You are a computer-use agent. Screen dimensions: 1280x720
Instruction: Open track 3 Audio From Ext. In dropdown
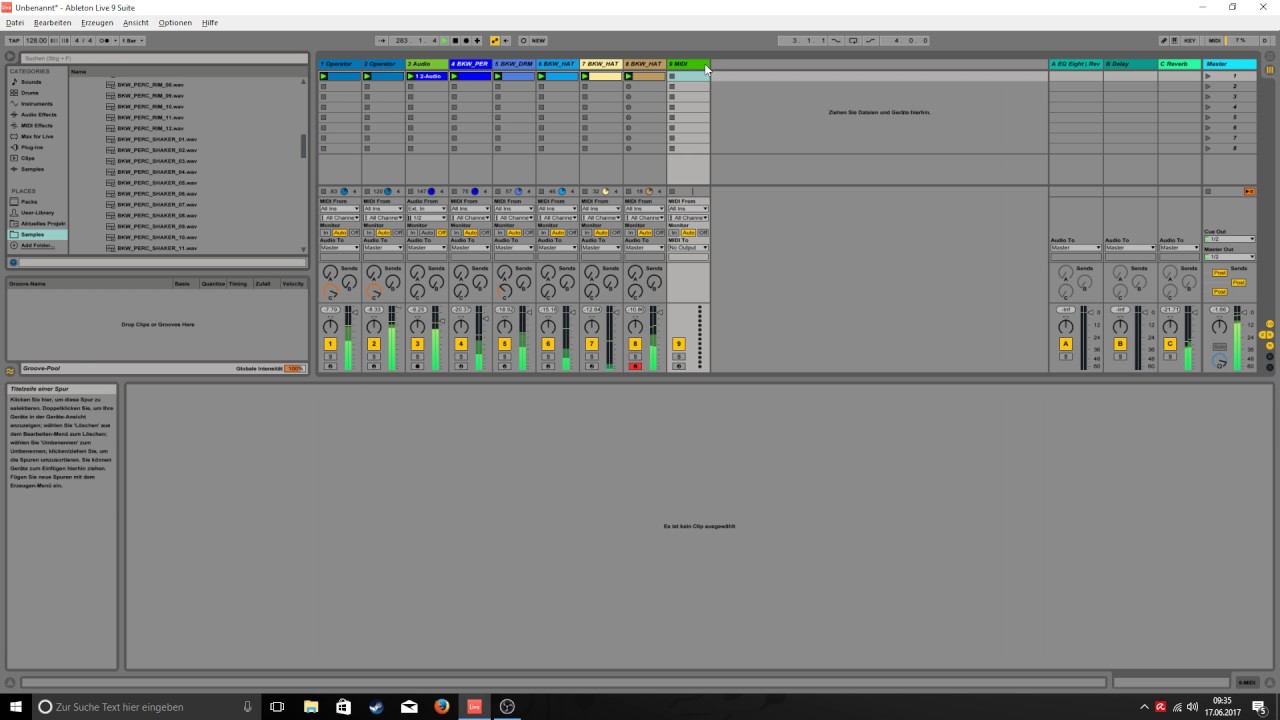[427, 209]
